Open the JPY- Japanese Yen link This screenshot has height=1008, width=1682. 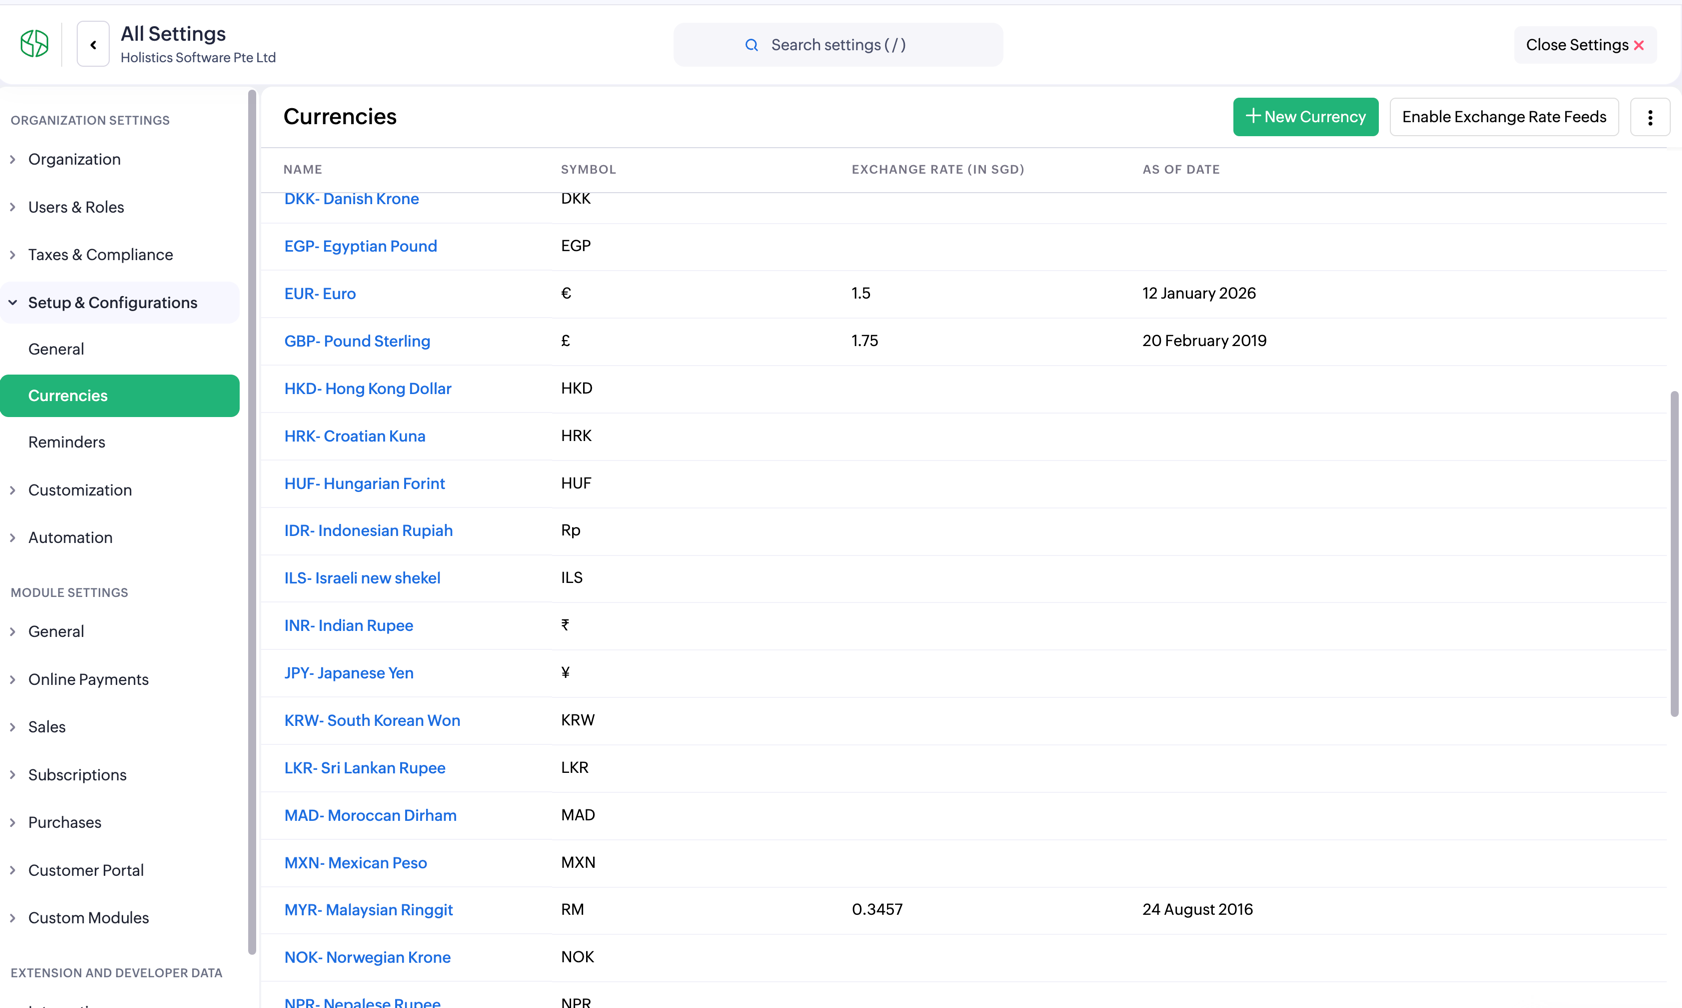click(x=349, y=673)
